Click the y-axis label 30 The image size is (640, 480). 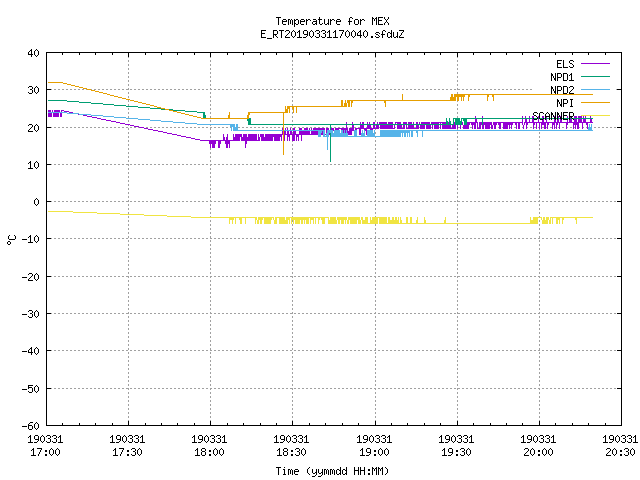tap(33, 90)
